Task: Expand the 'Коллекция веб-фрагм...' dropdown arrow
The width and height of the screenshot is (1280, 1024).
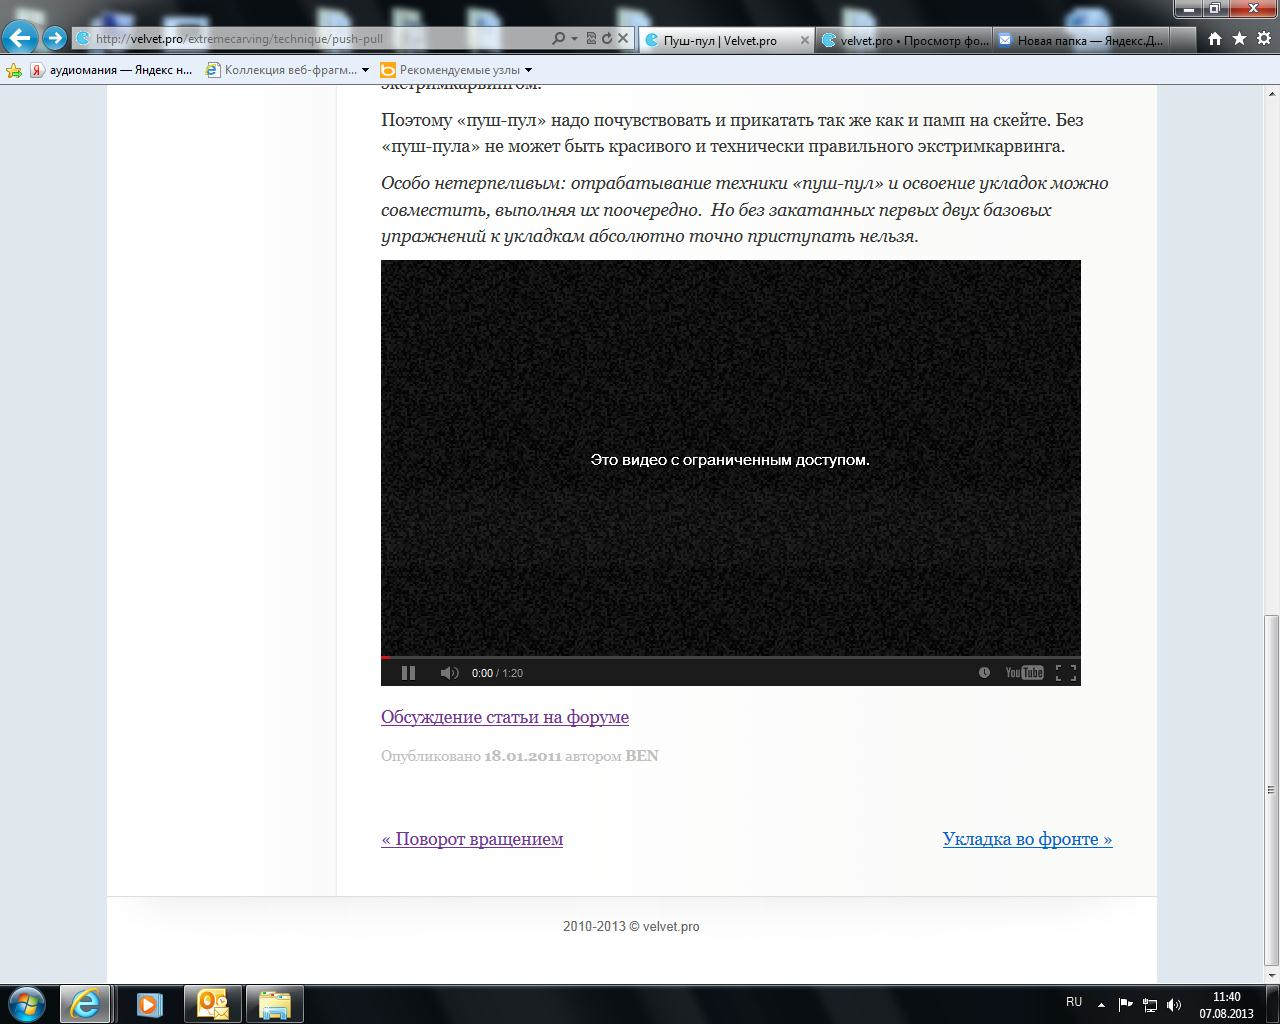Action: (365, 70)
